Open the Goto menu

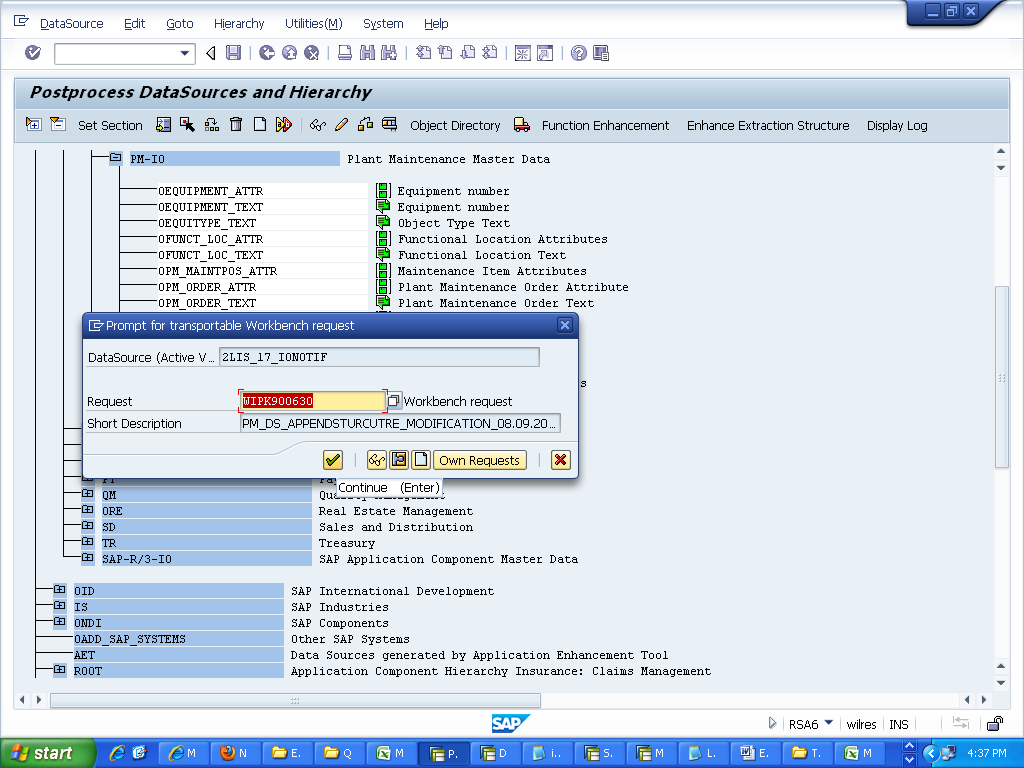pos(180,24)
